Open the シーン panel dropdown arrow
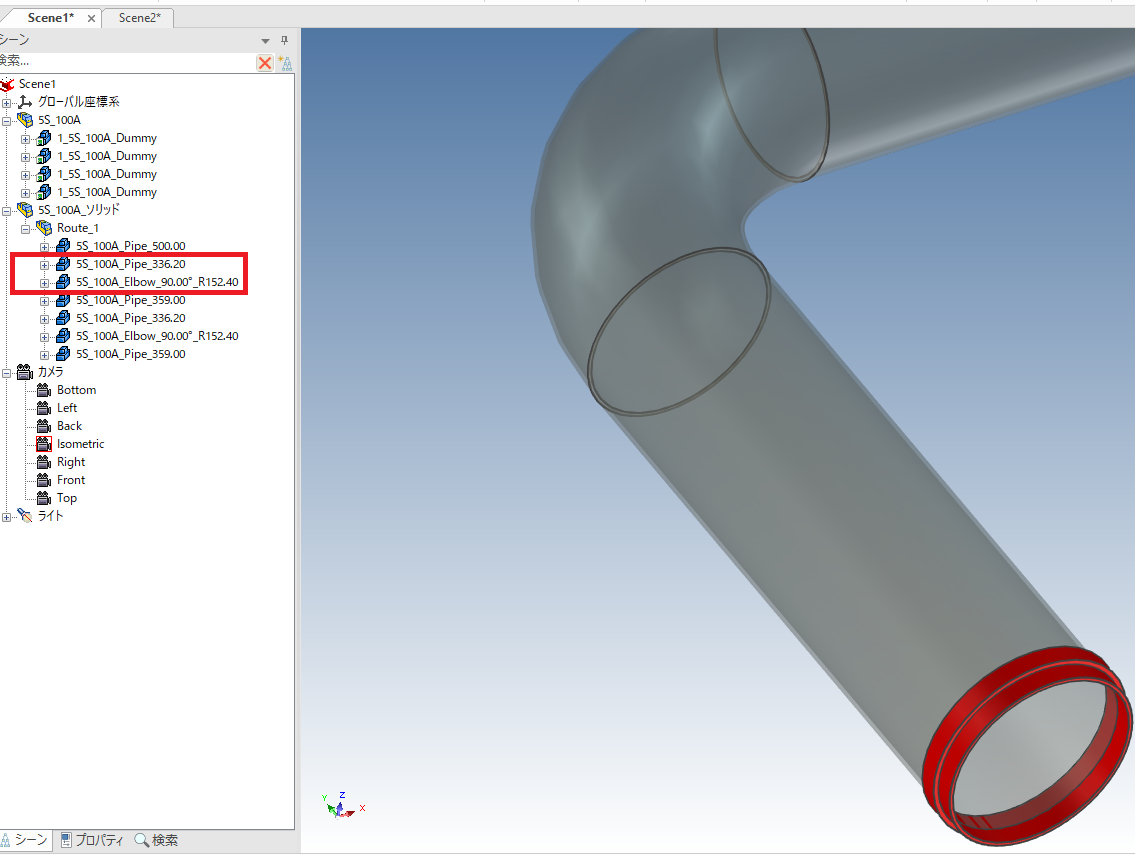Screen dimensions: 1135x855 (265, 41)
